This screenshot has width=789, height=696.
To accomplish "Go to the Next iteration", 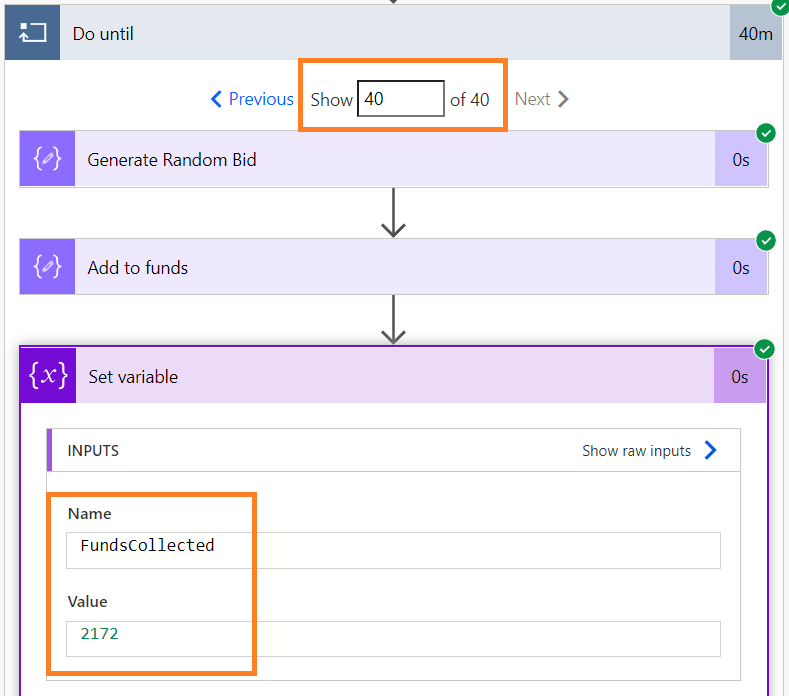I will 541,99.
